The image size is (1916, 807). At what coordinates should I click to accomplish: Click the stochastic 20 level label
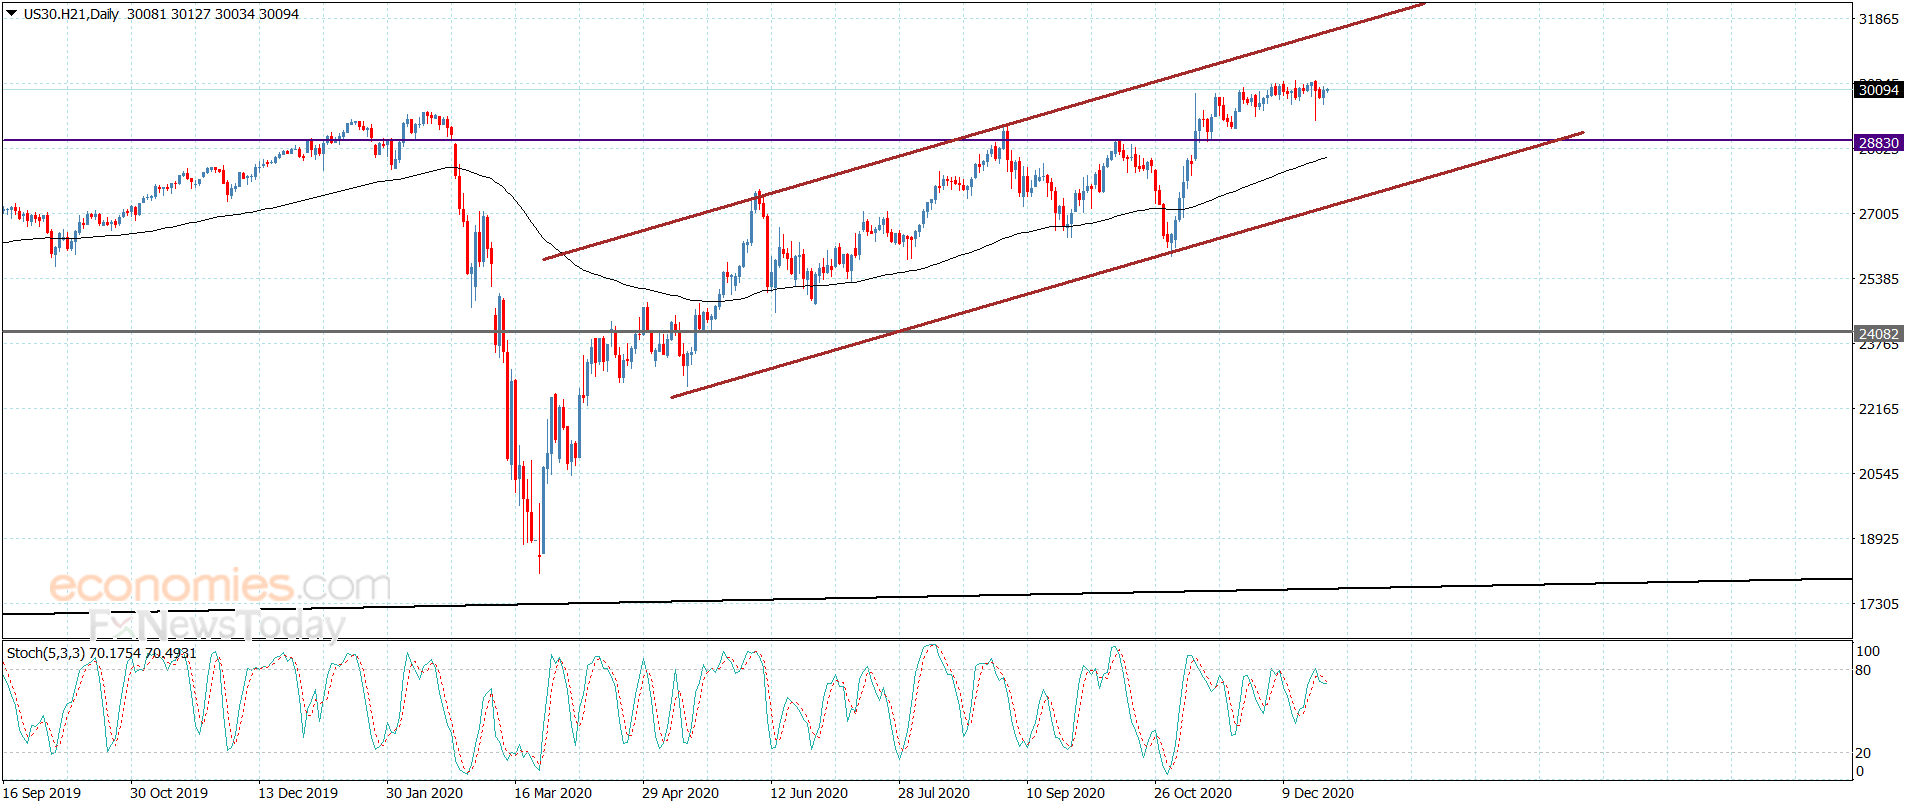click(x=1863, y=753)
